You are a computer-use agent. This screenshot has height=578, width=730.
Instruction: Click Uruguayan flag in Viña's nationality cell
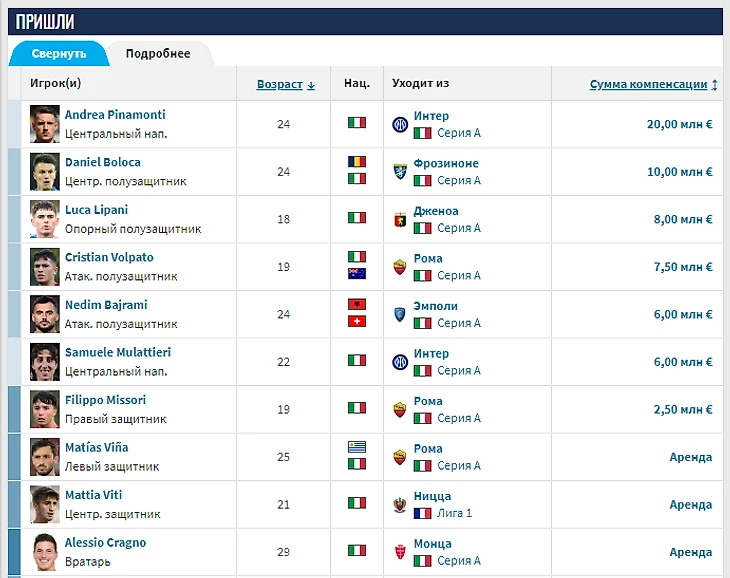pyautogui.click(x=357, y=447)
